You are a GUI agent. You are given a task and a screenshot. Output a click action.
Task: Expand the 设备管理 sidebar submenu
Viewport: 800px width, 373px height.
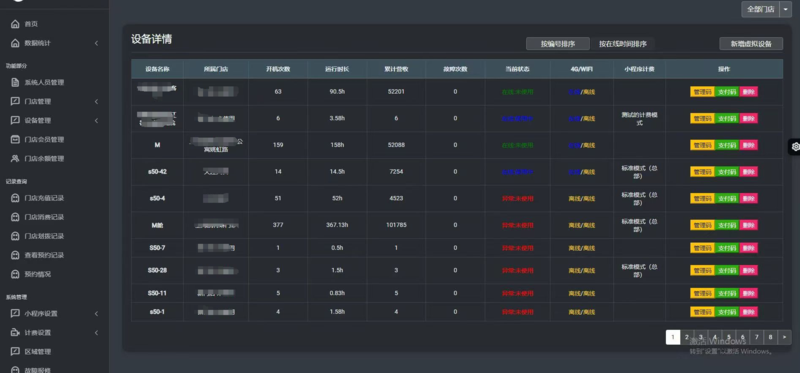point(96,120)
